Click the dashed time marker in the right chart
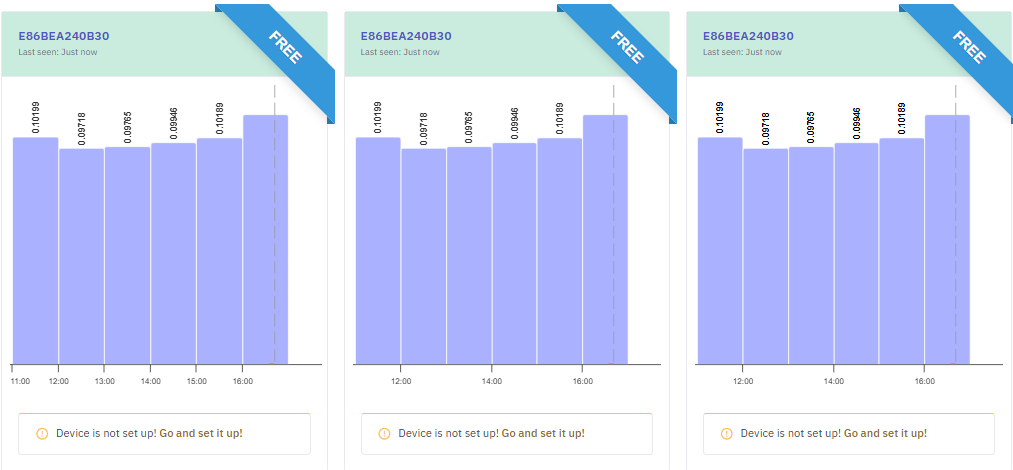This screenshot has height=470, width=1013. point(956,230)
